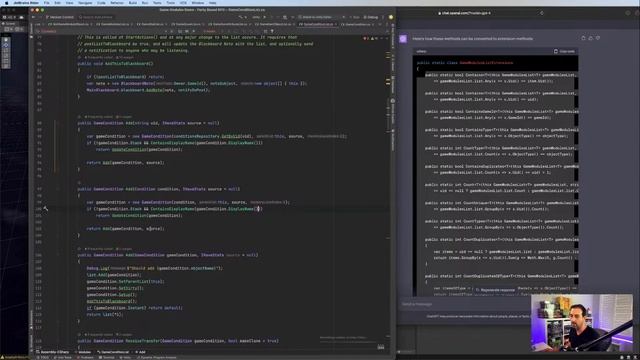Image resolution: width=640 pixels, height=360 pixels.
Task: Open the View menu
Action: click(x=69, y=3)
